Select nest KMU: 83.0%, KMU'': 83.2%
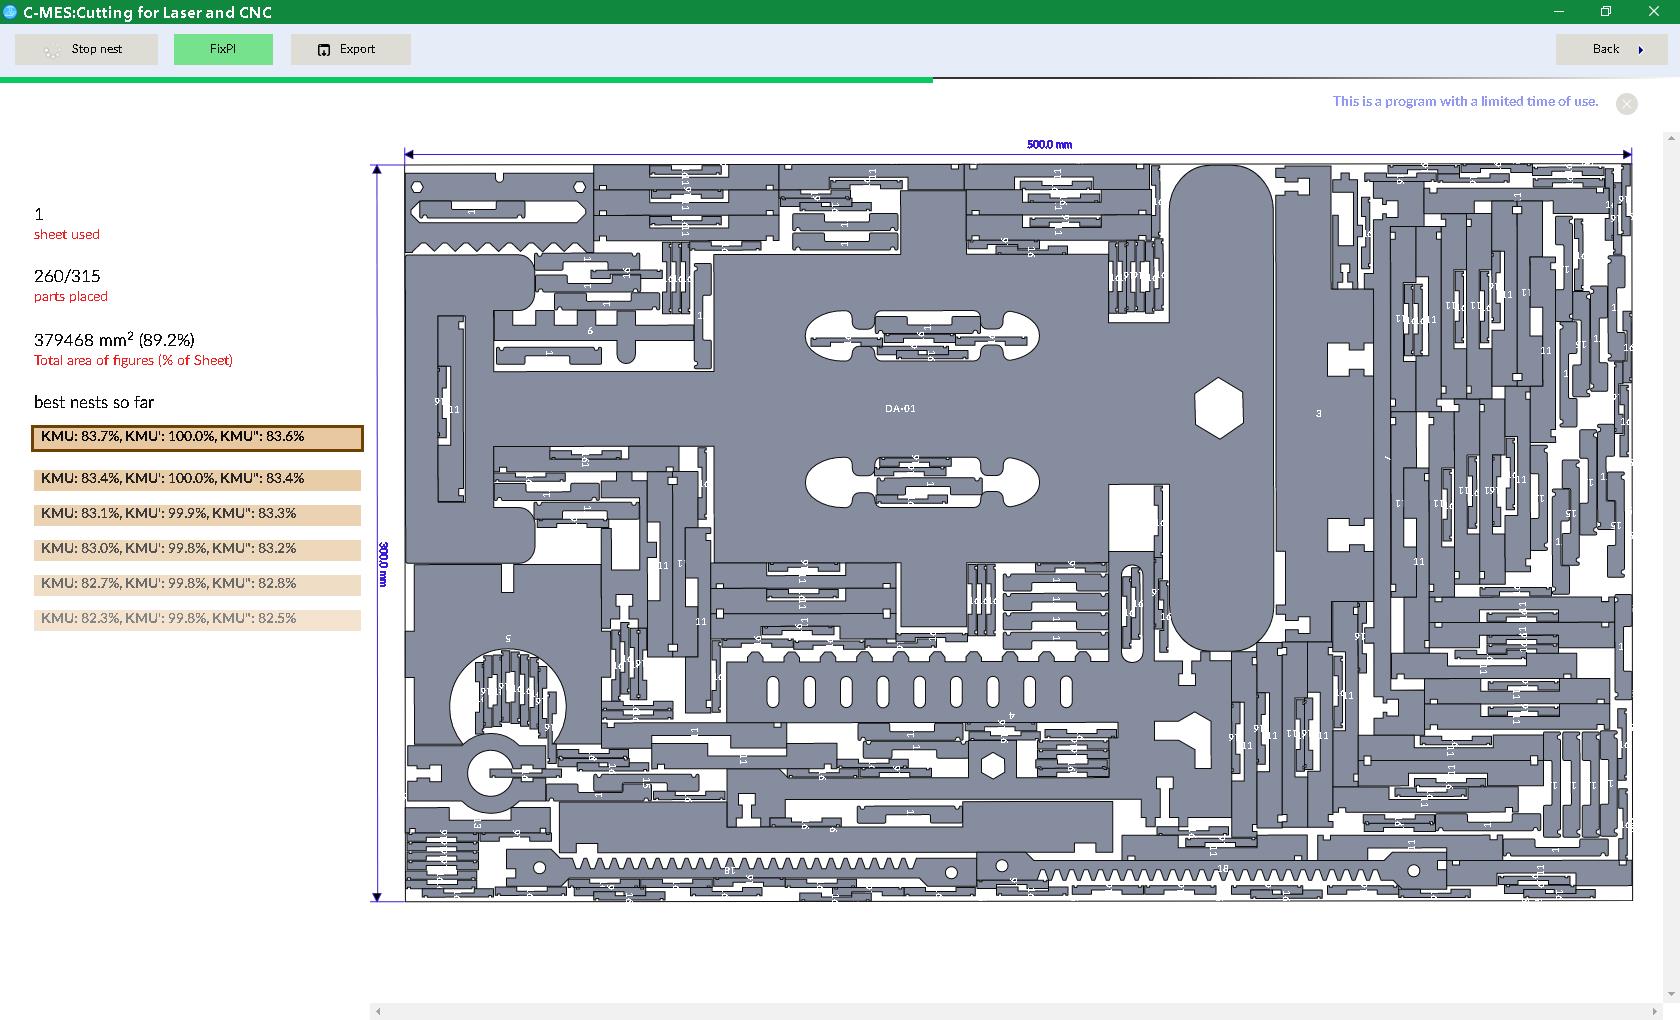This screenshot has width=1680, height=1020. (x=197, y=549)
